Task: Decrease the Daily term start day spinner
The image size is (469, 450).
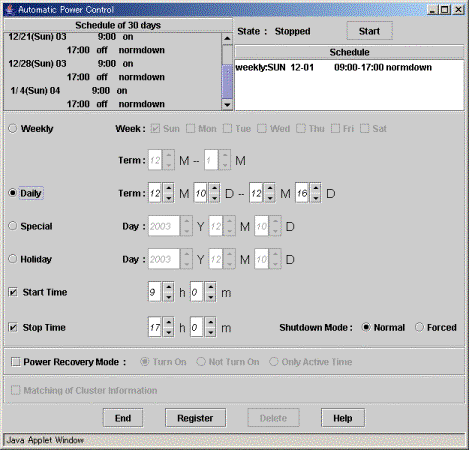Action: 214,198
